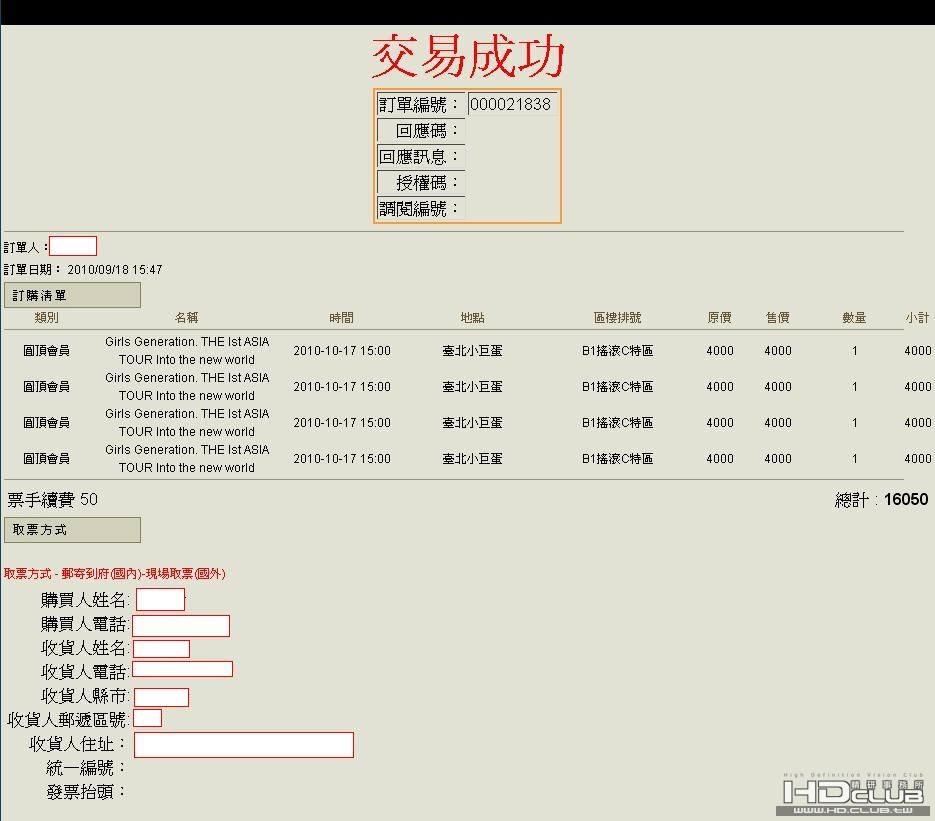This screenshot has height=821, width=935.
Task: Click the 時間 column header
Action: (x=342, y=317)
